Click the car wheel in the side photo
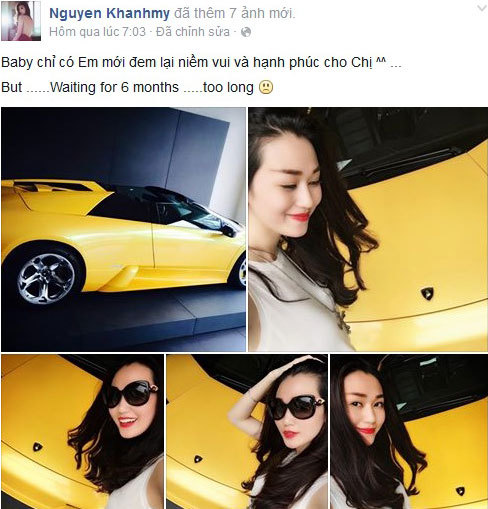 click(47, 278)
